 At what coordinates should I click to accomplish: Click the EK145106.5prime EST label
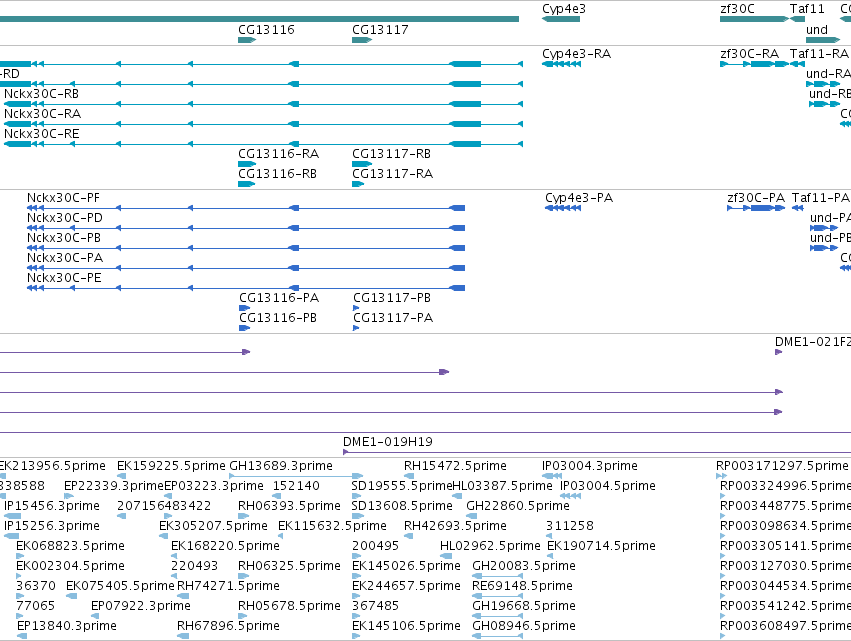point(406,626)
